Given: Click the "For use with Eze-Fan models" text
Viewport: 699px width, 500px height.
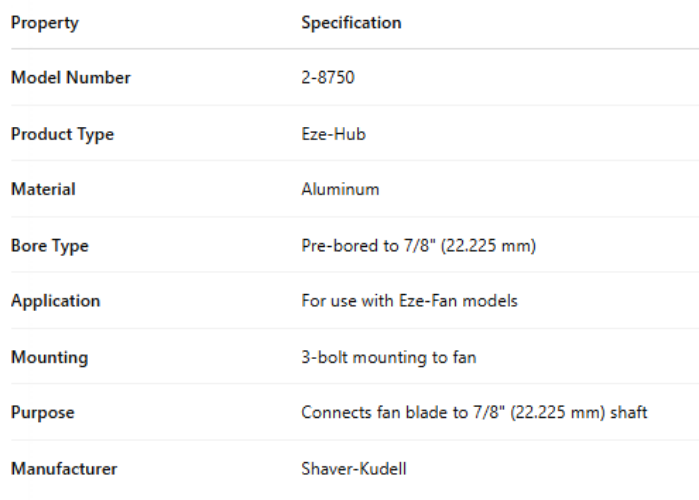Looking at the screenshot, I should (409, 301).
